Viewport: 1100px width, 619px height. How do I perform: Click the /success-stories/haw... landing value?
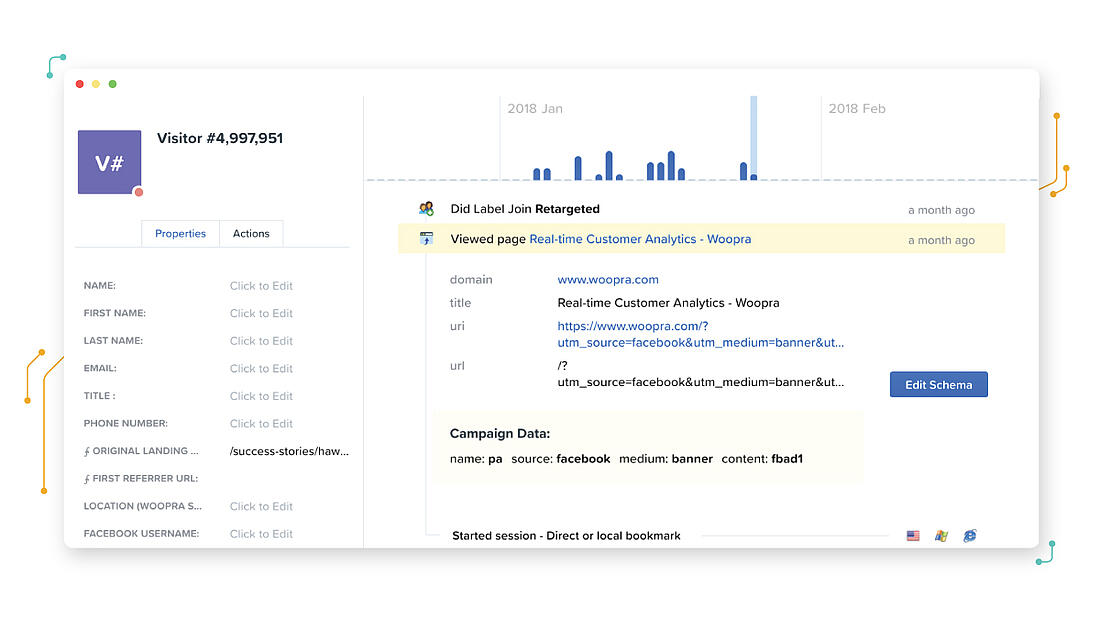(289, 451)
